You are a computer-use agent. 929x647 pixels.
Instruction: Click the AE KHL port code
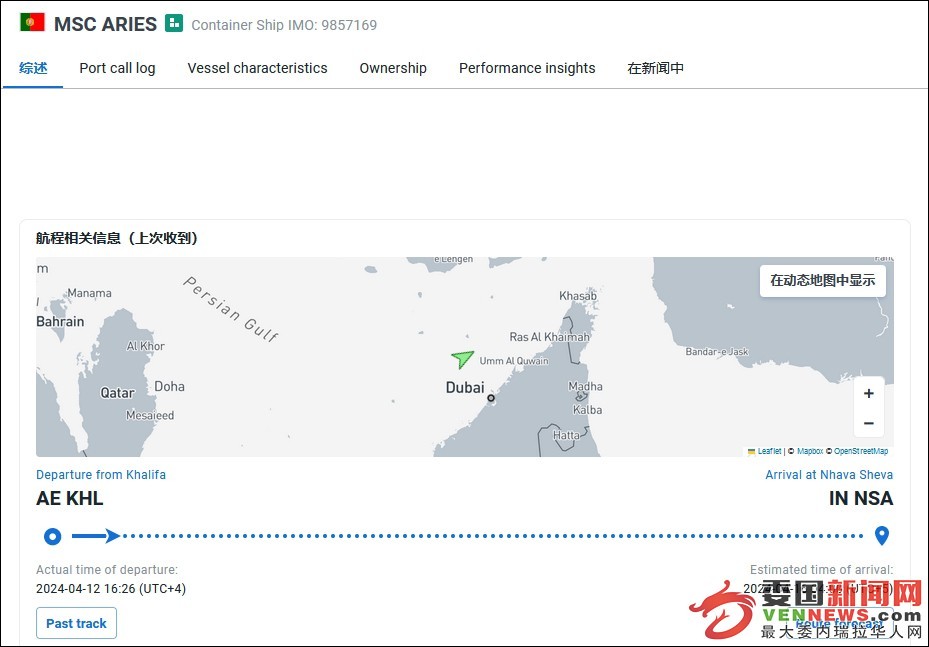point(70,498)
